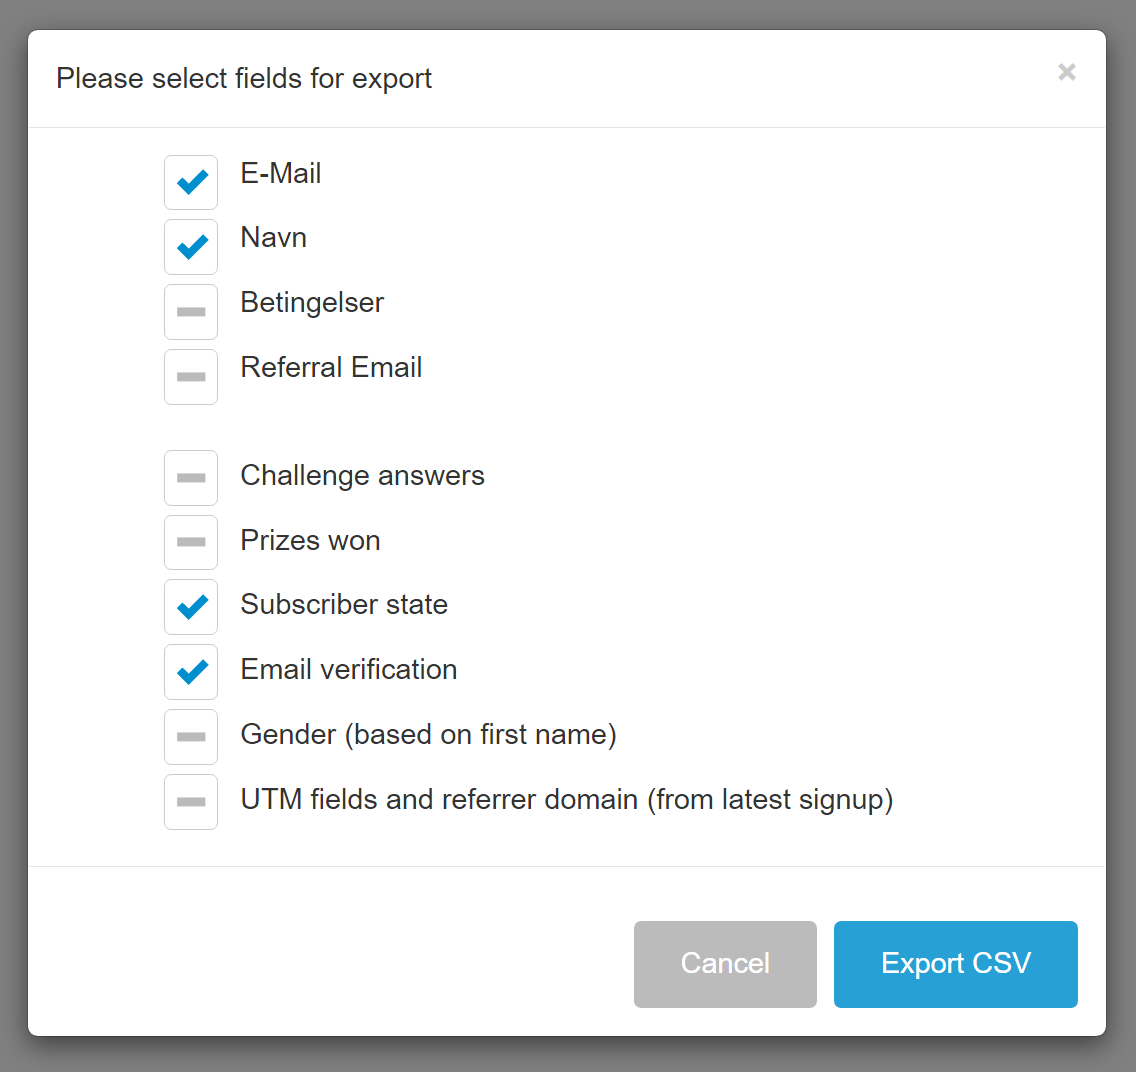Click the 'Subscriber state' label text
Viewport: 1136px width, 1072px height.
[x=344, y=605]
